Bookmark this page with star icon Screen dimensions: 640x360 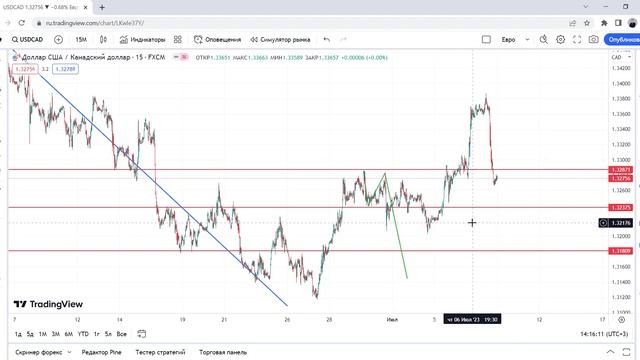(x=587, y=23)
